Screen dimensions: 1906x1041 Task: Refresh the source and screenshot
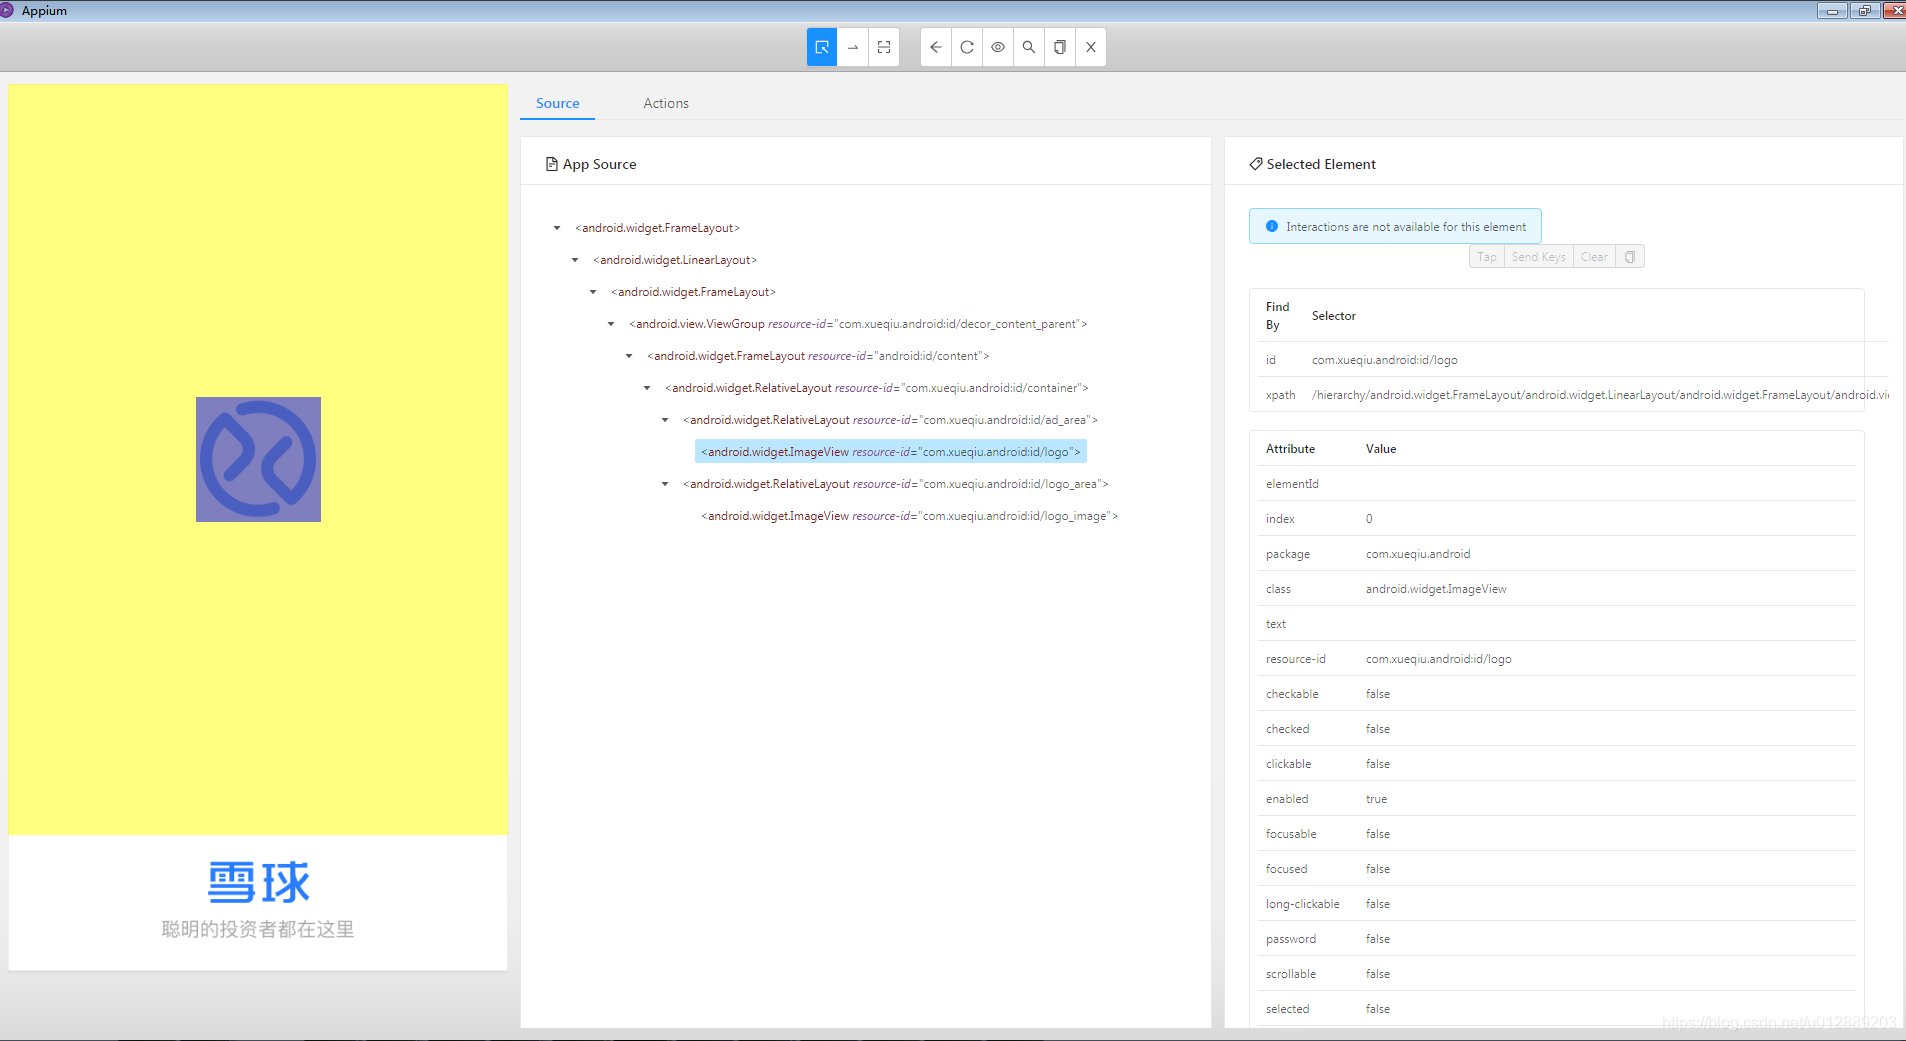click(x=967, y=47)
